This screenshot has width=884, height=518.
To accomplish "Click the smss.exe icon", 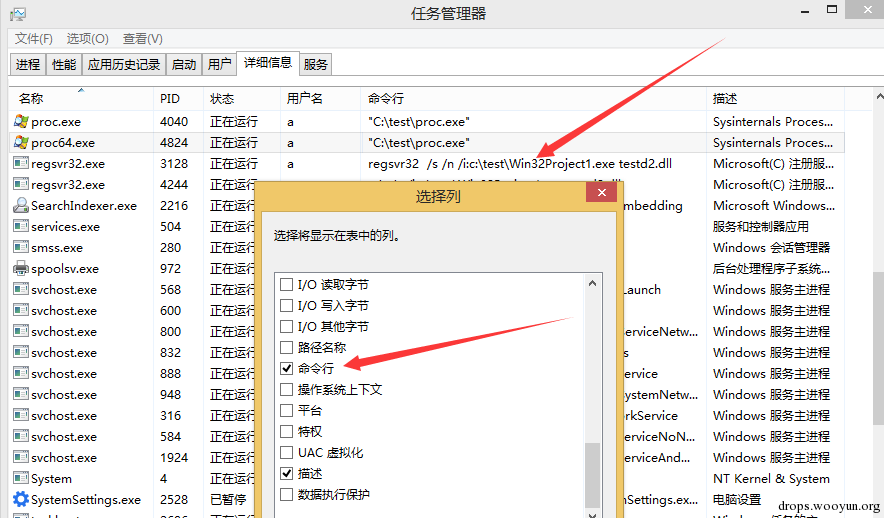I will [21, 247].
